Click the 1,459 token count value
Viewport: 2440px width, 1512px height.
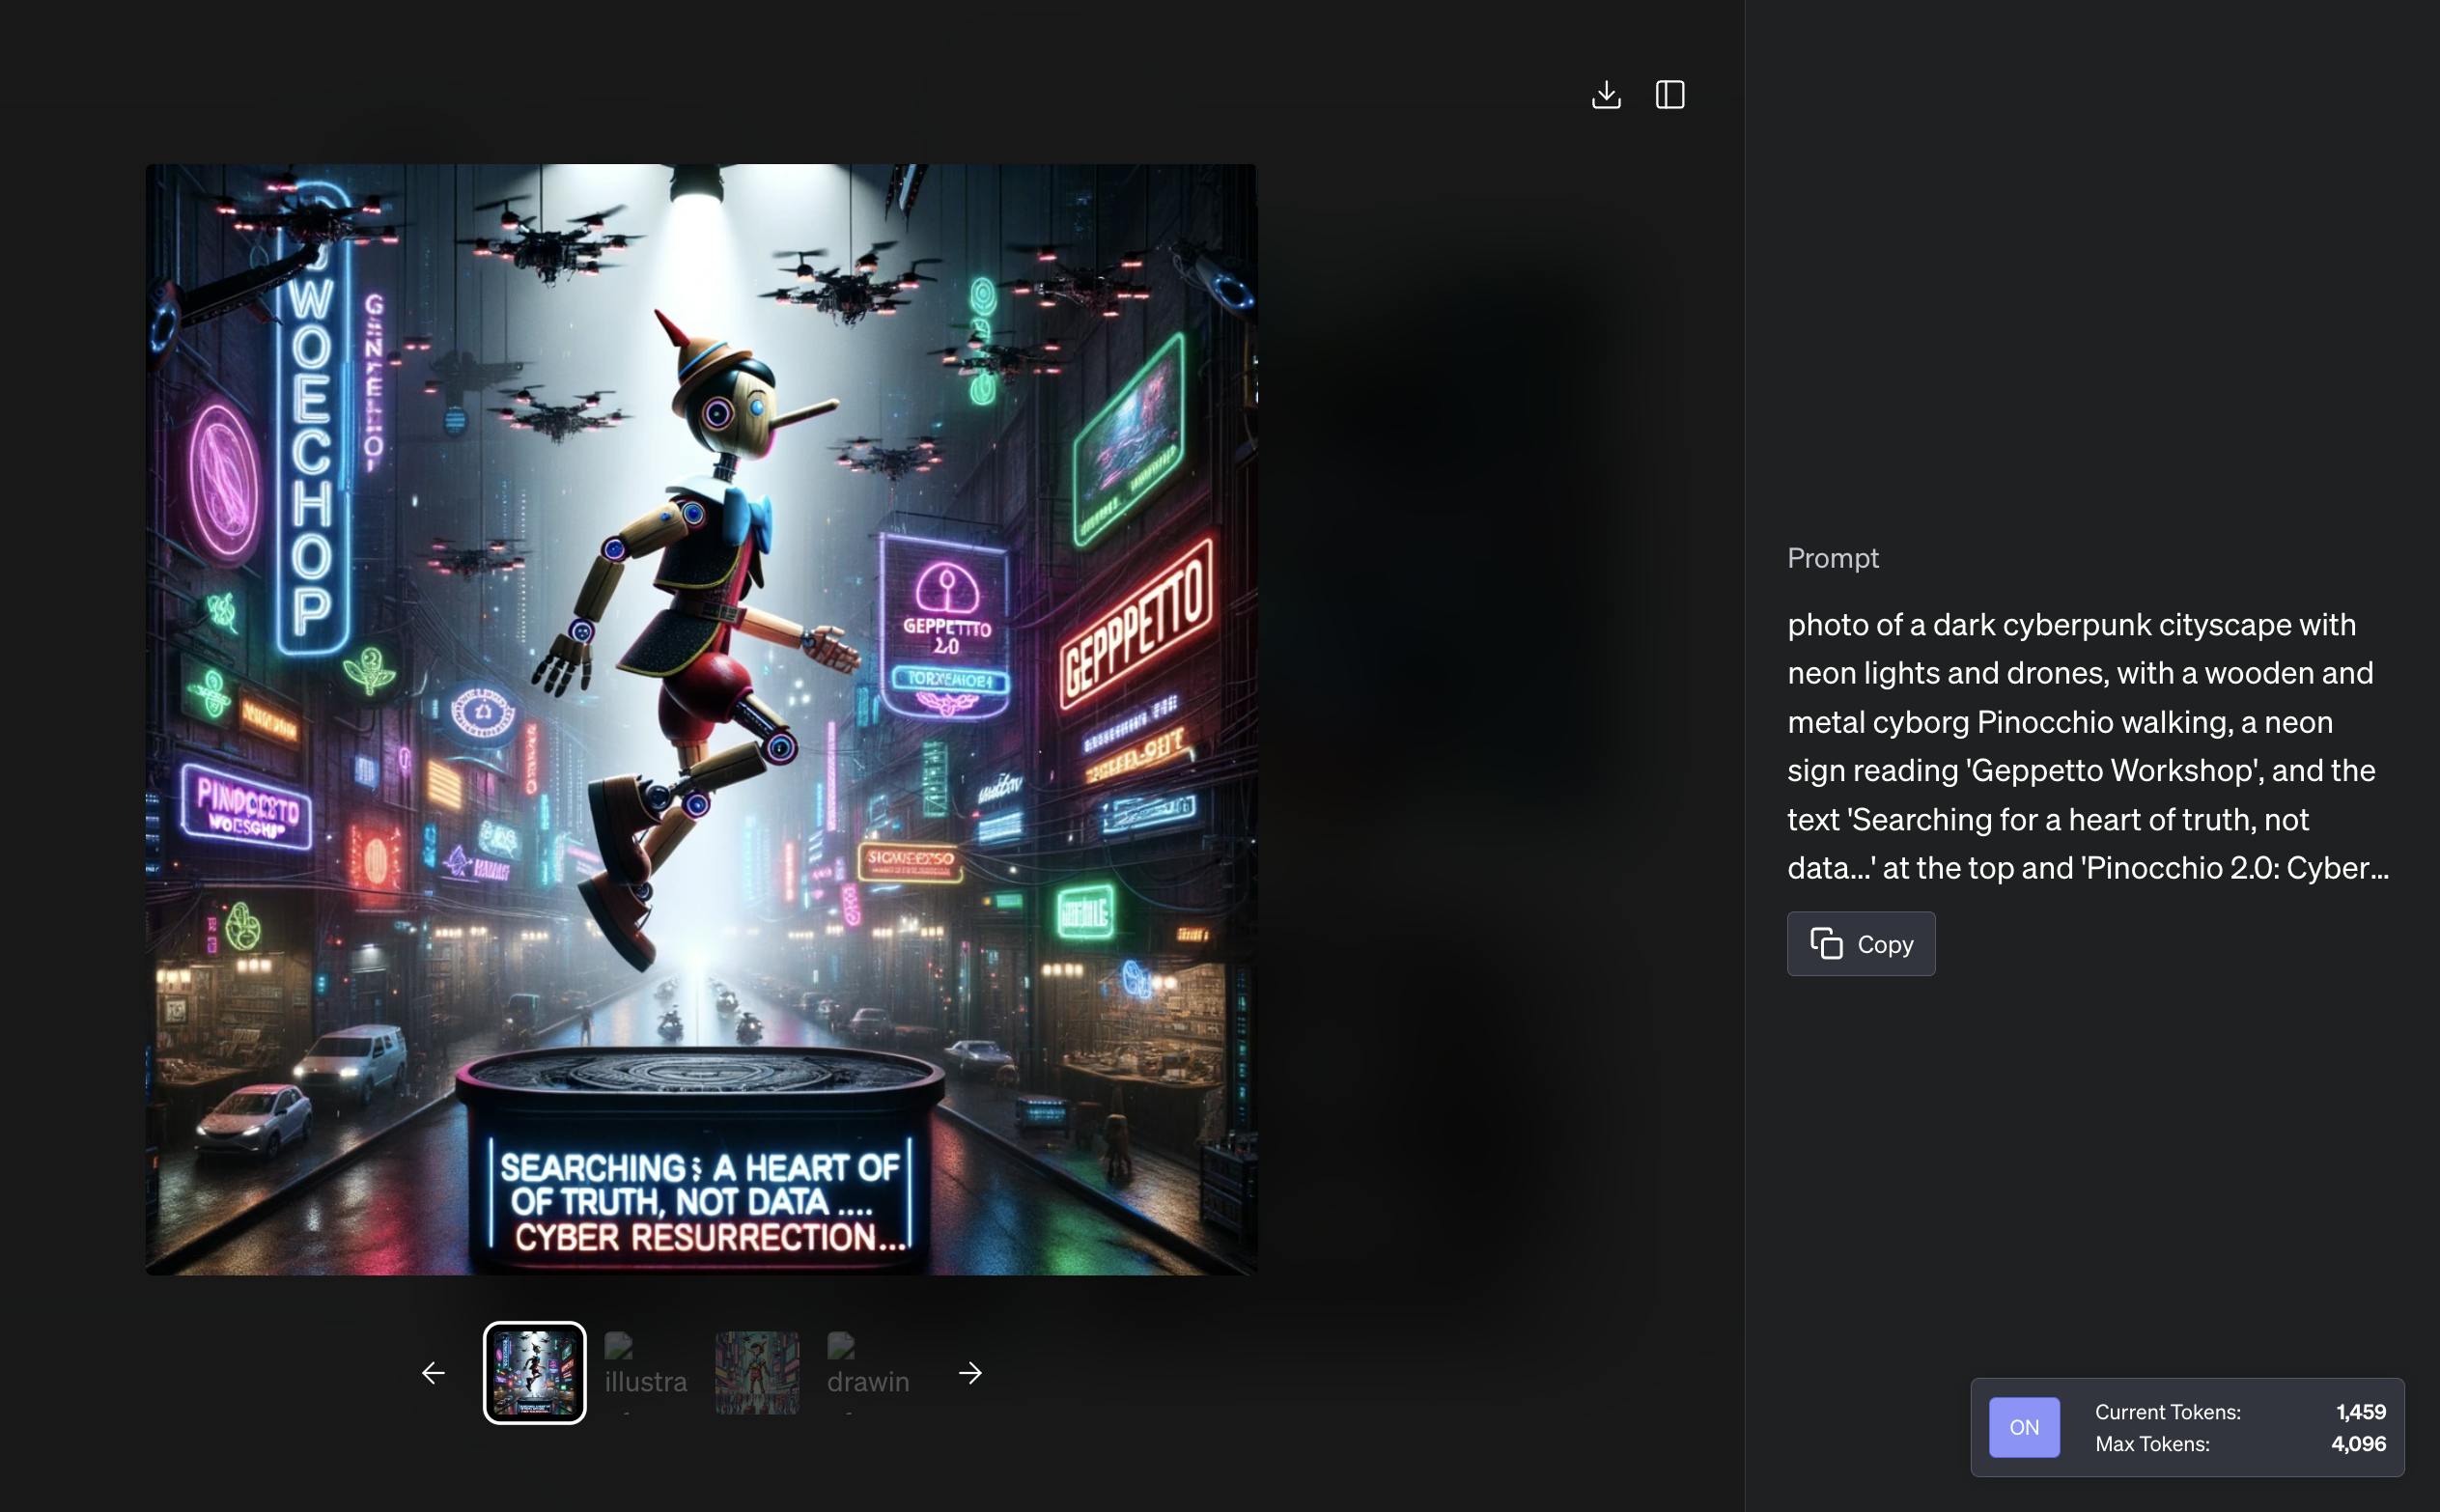2361,1412
